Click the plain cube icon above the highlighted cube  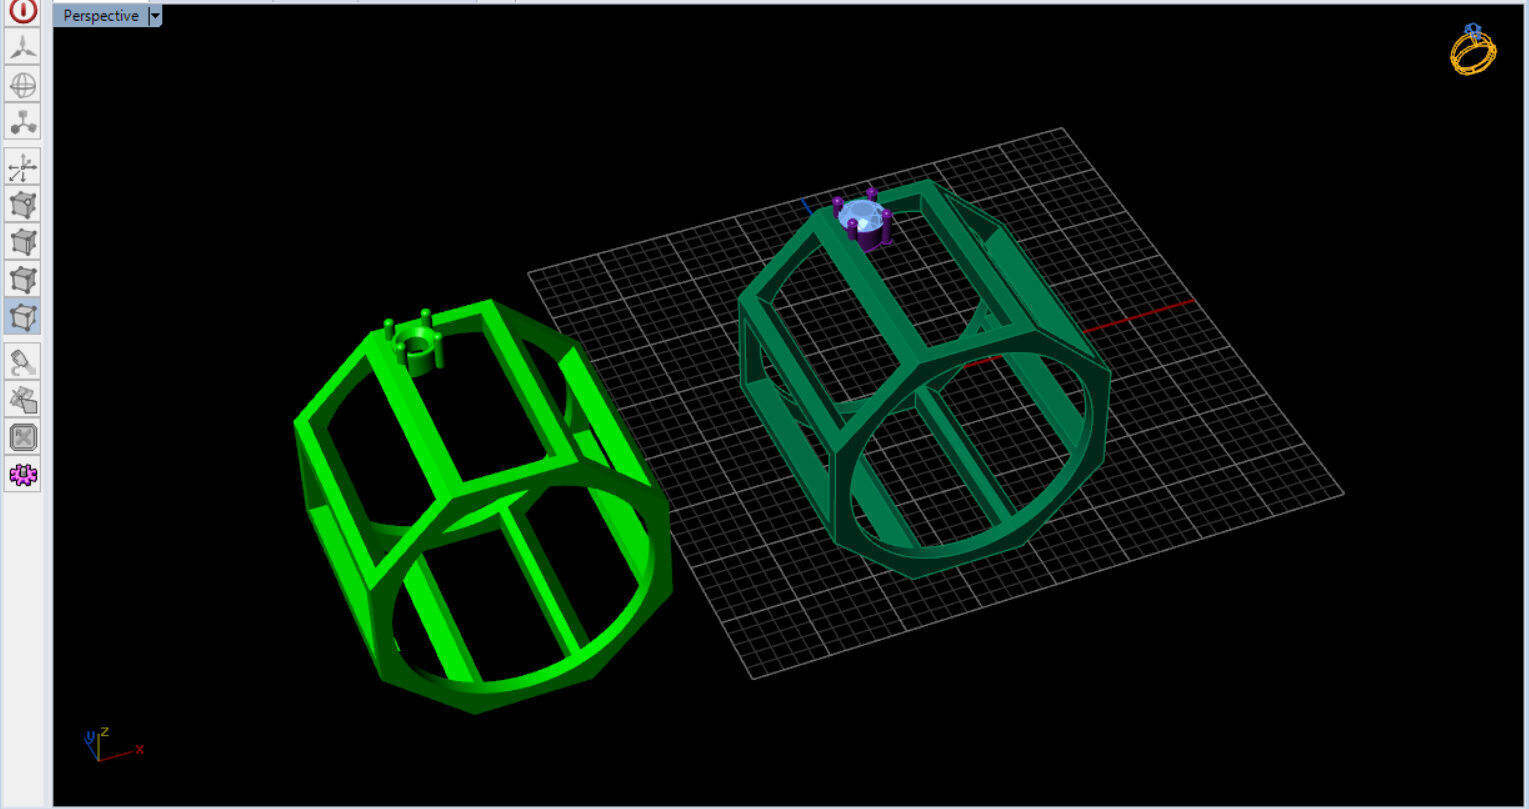click(x=23, y=279)
